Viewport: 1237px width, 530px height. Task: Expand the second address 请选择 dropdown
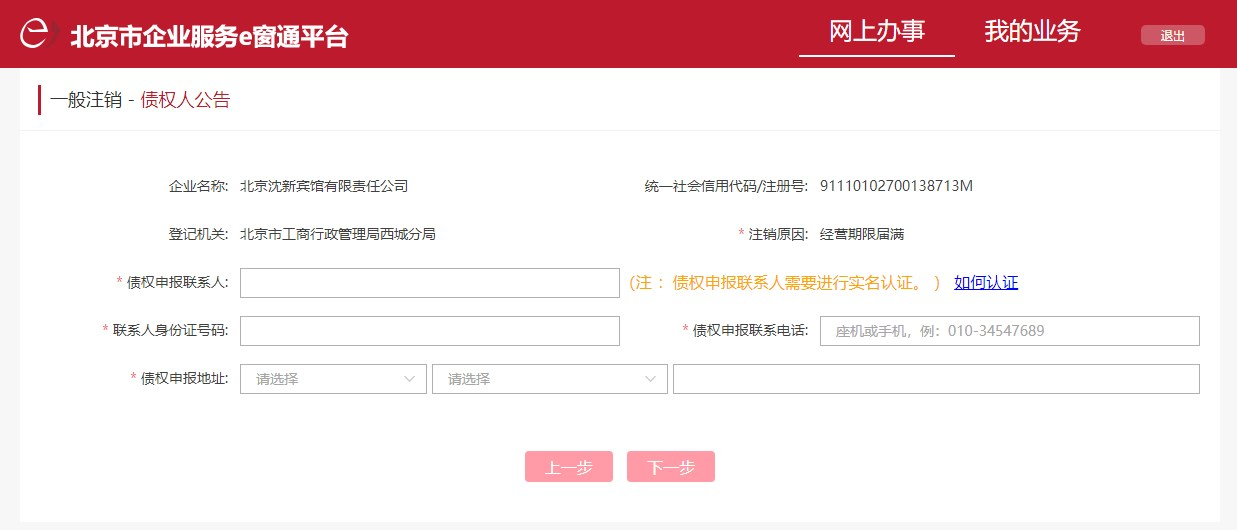[x=549, y=379]
